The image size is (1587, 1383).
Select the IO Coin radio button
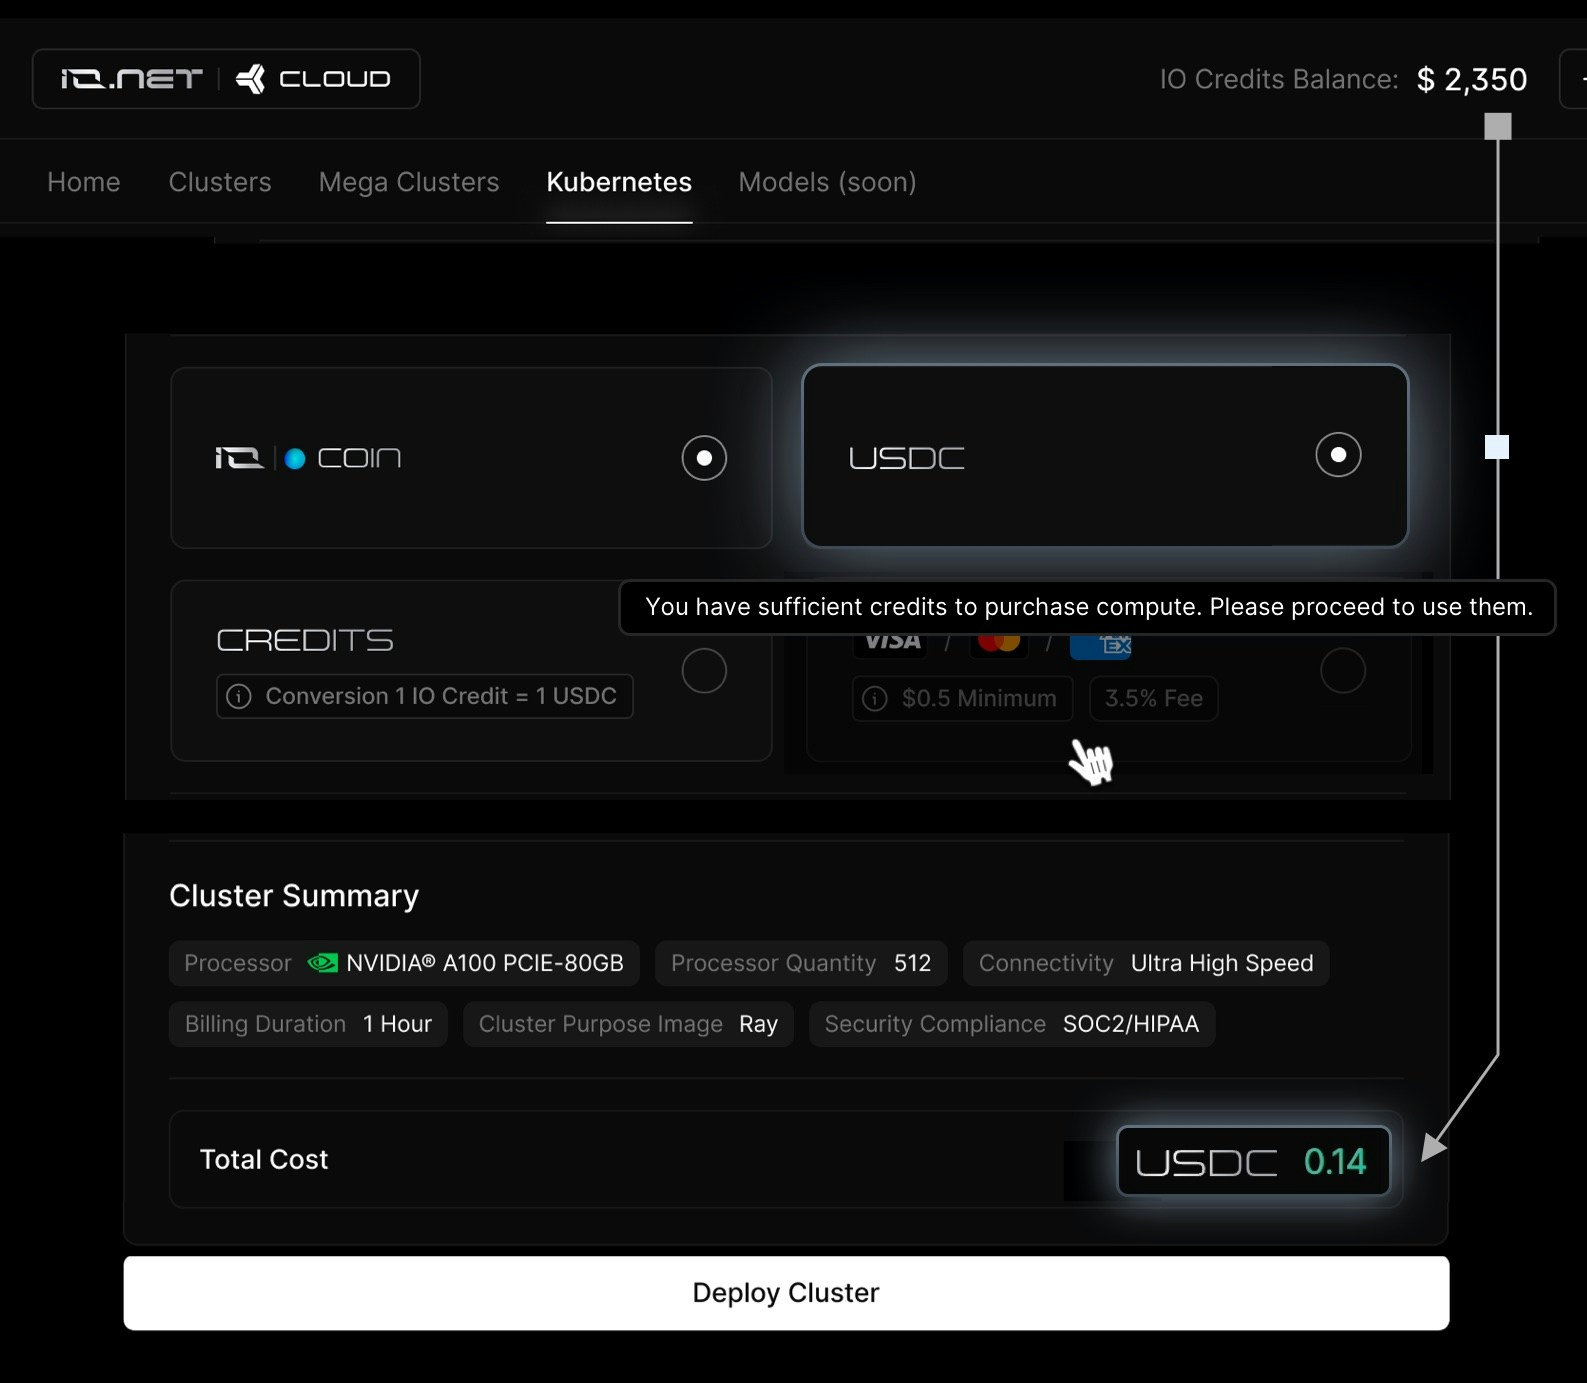tap(704, 458)
